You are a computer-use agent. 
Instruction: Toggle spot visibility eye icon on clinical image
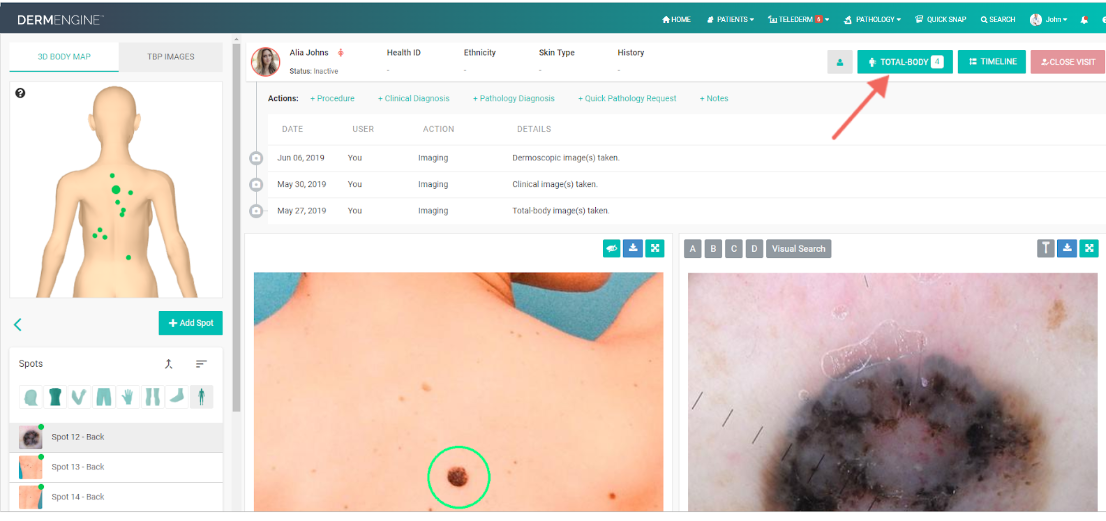612,248
